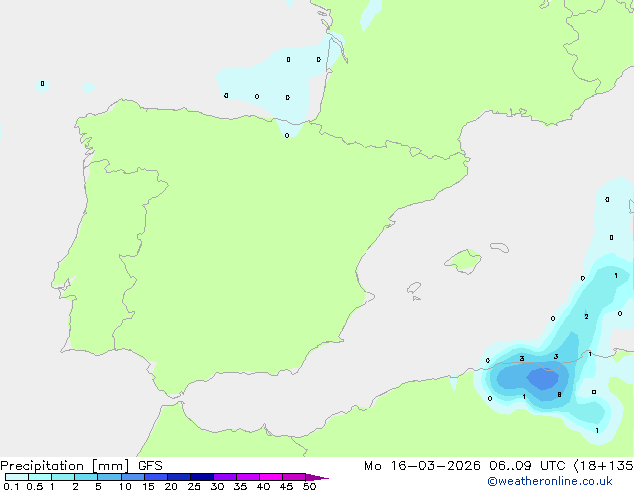Pick the 40–45 mm magenta legend swatch
The height and width of the screenshot is (490, 634).
271,477
